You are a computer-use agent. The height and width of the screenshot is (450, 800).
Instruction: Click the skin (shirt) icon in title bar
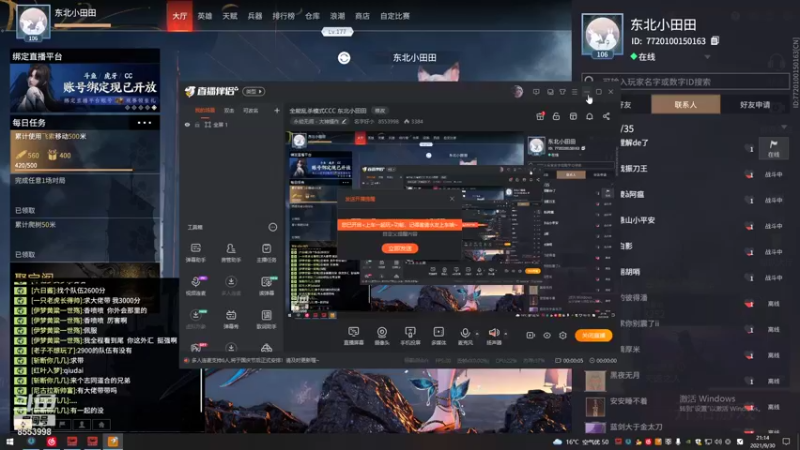(562, 92)
